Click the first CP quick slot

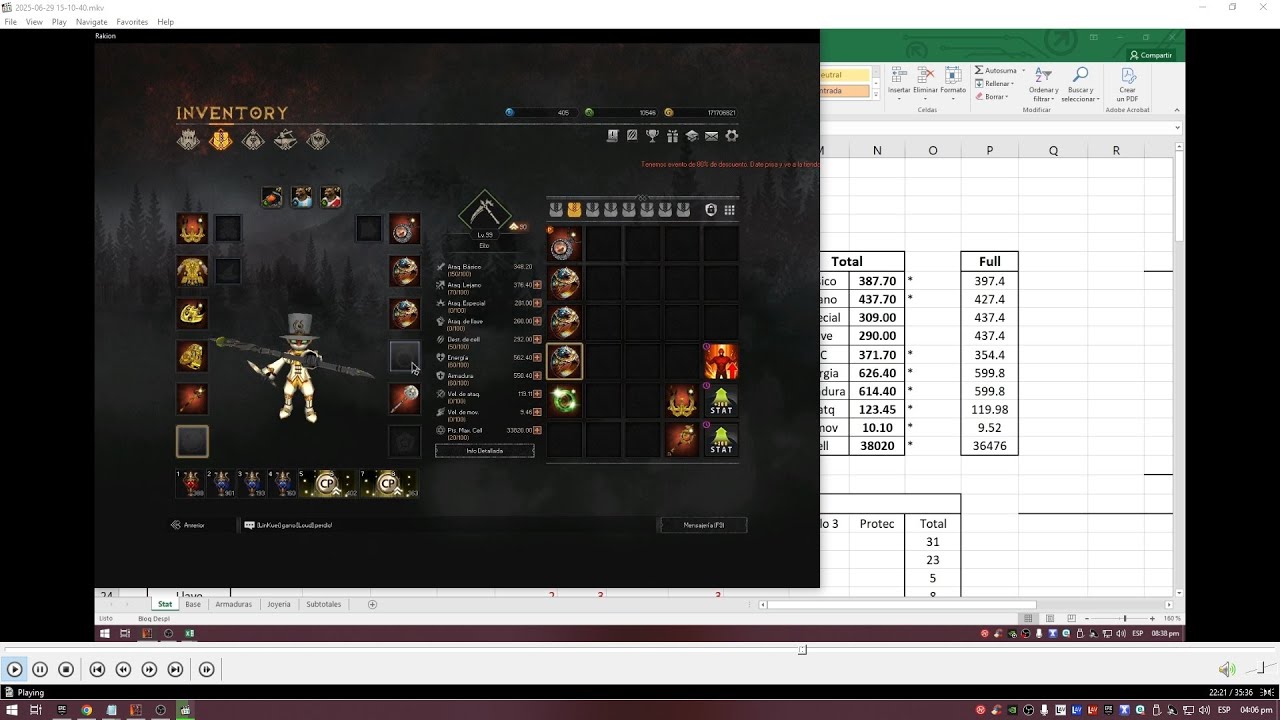327,484
